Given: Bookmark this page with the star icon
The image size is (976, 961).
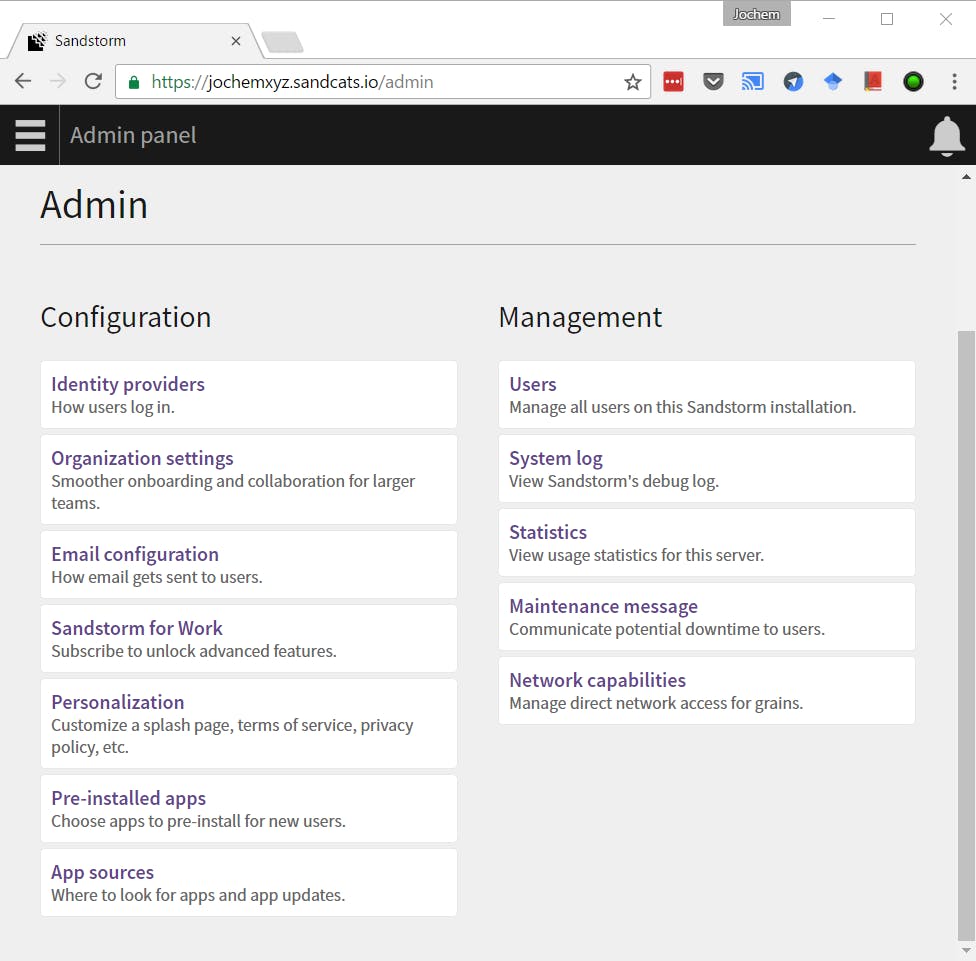Looking at the screenshot, I should pos(632,82).
